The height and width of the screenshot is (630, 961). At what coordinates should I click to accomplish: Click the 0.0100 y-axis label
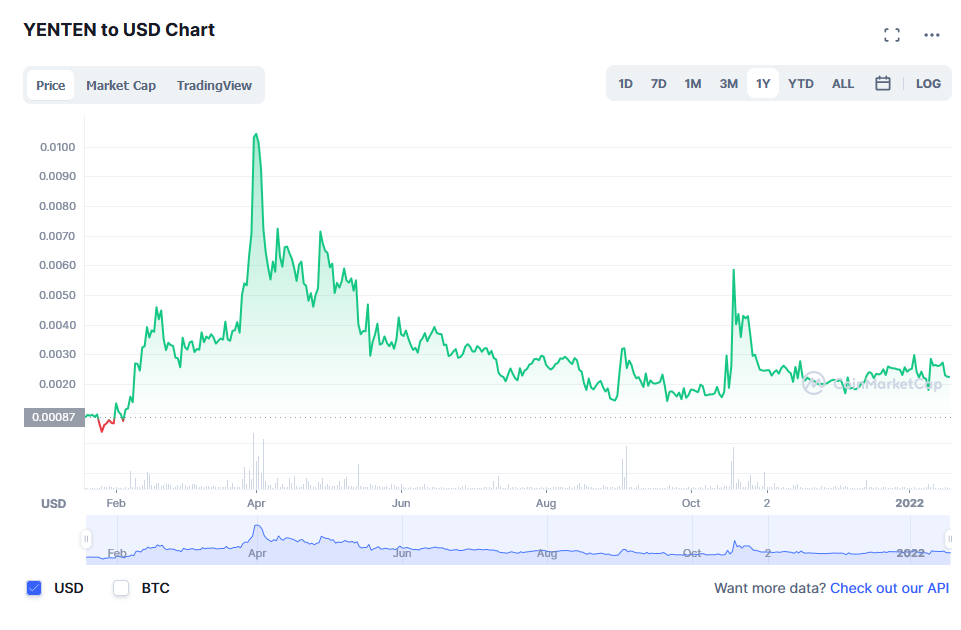point(58,147)
